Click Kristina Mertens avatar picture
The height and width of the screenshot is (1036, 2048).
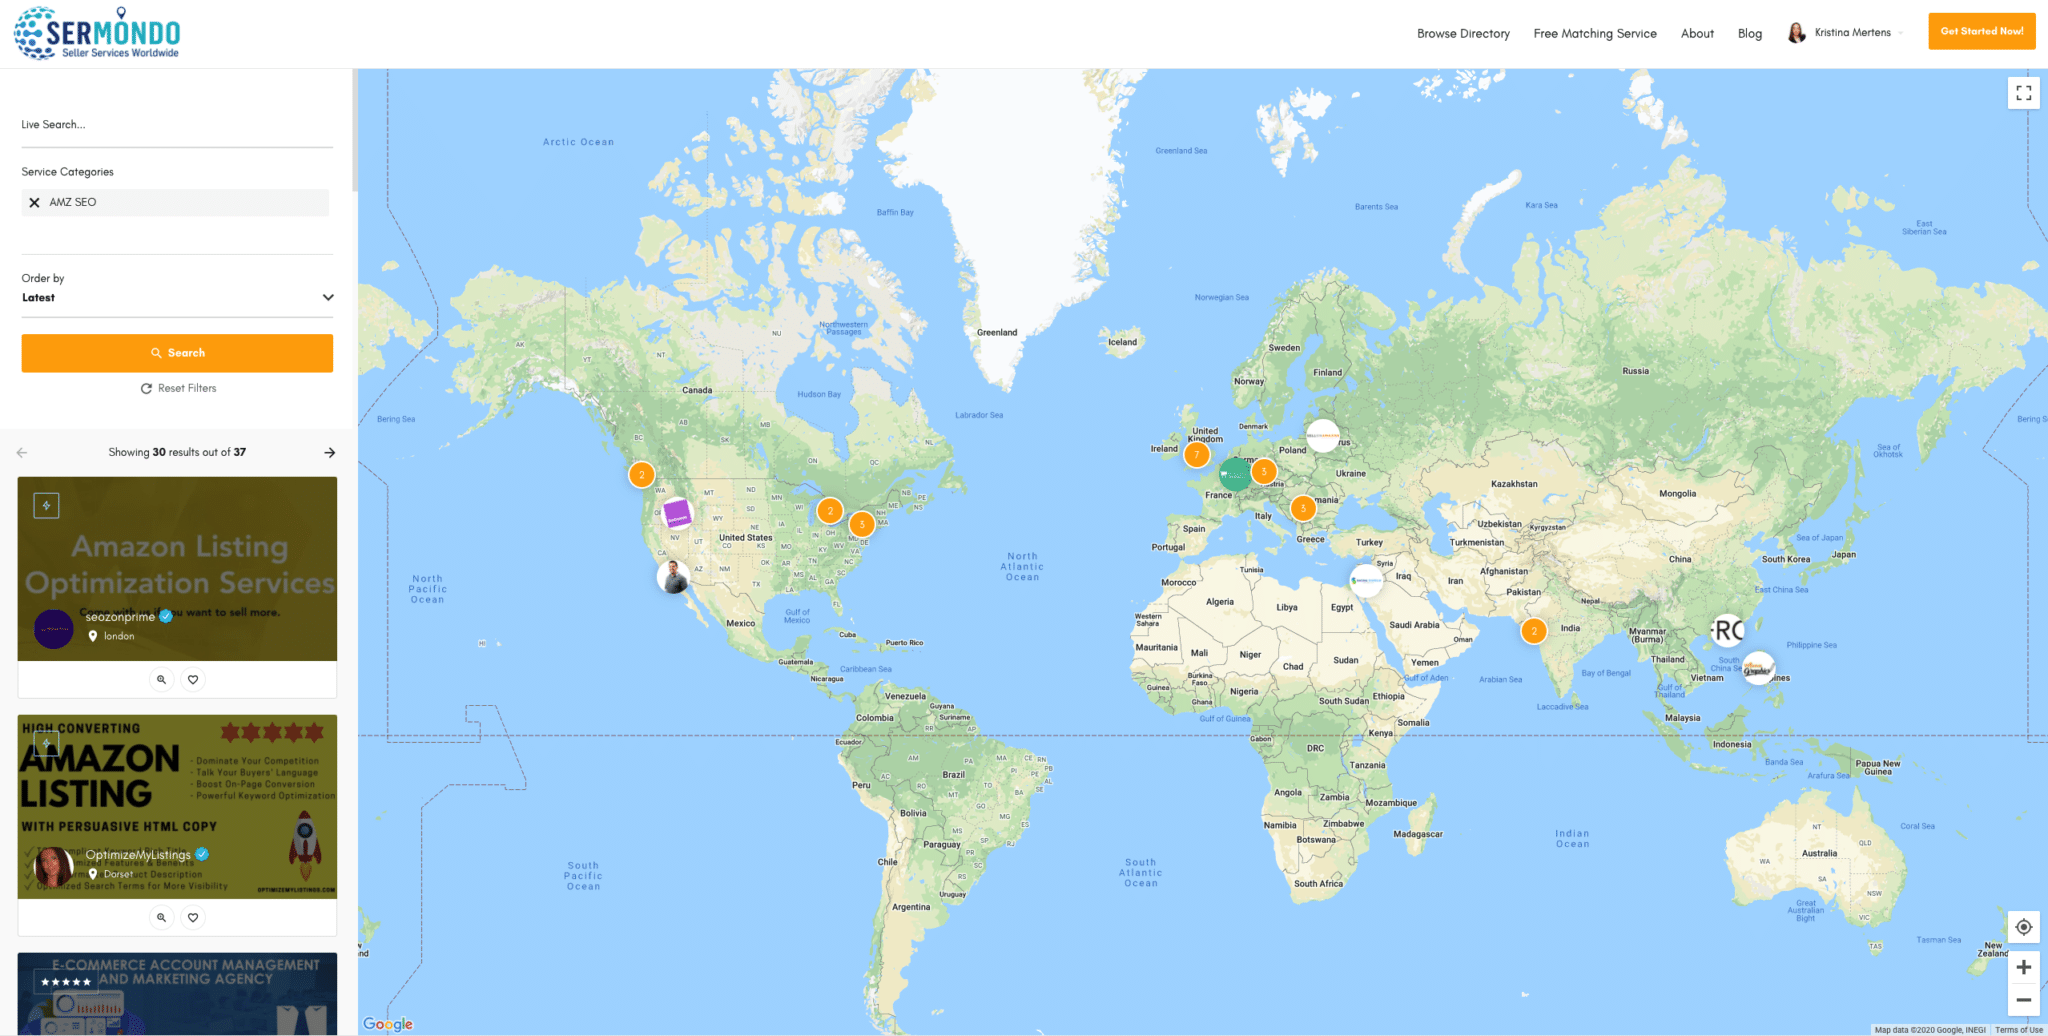tap(1797, 33)
